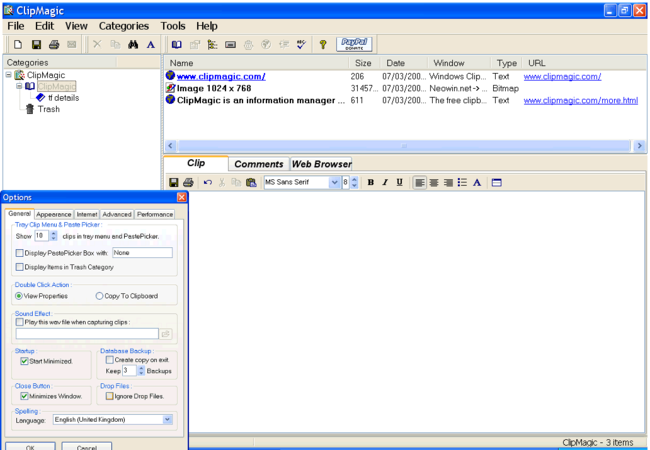Sort clips by the Size column

coord(363,63)
